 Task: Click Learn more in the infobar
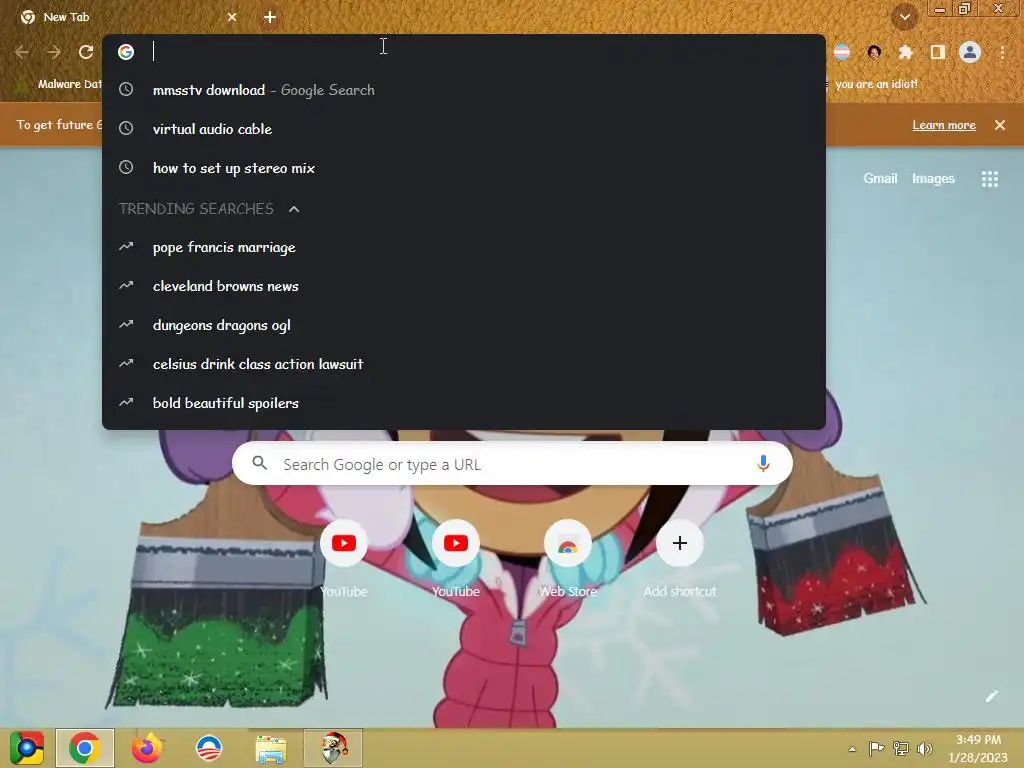click(x=944, y=125)
